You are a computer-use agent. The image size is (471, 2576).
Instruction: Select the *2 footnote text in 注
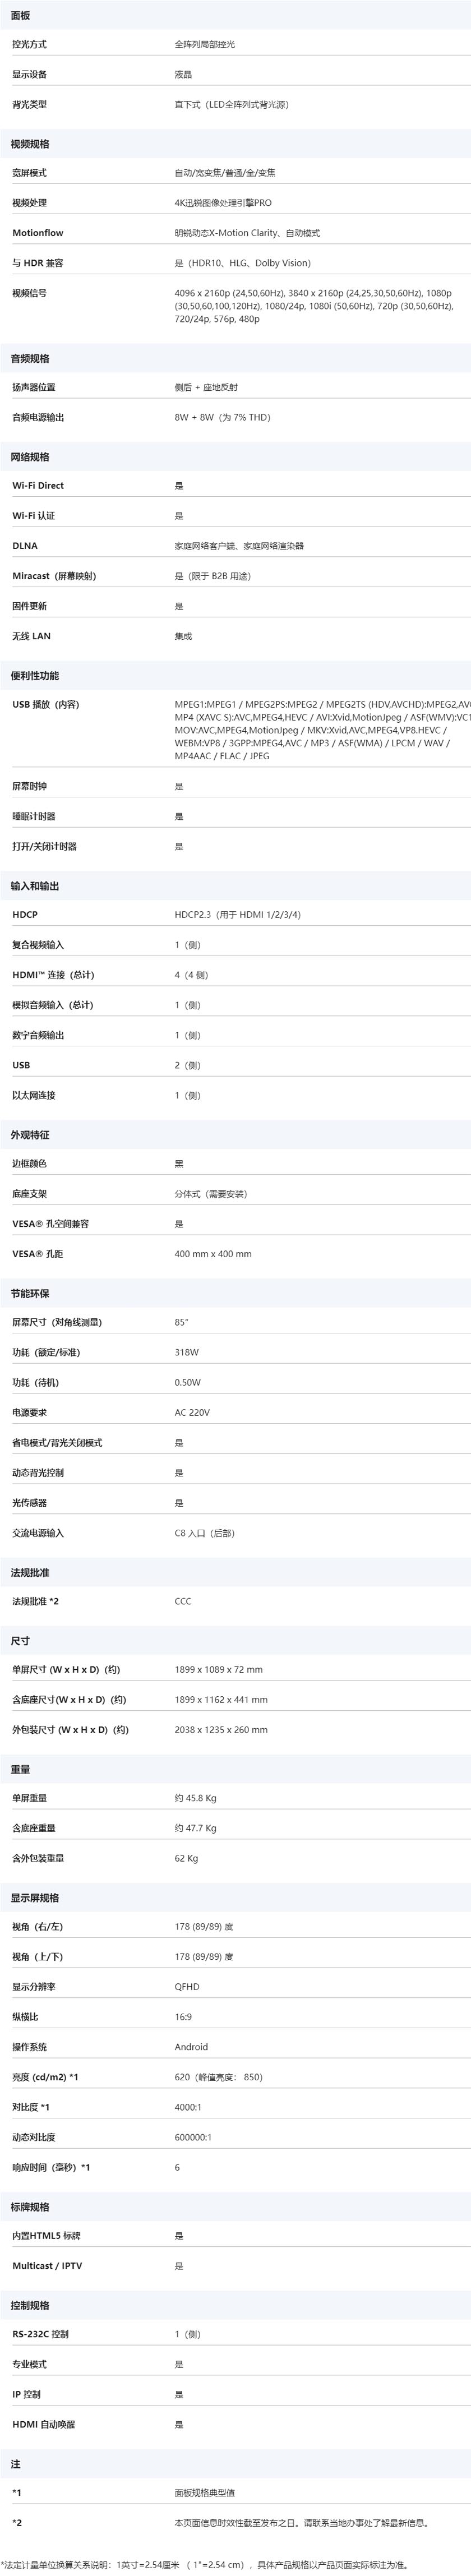pos(301,2523)
